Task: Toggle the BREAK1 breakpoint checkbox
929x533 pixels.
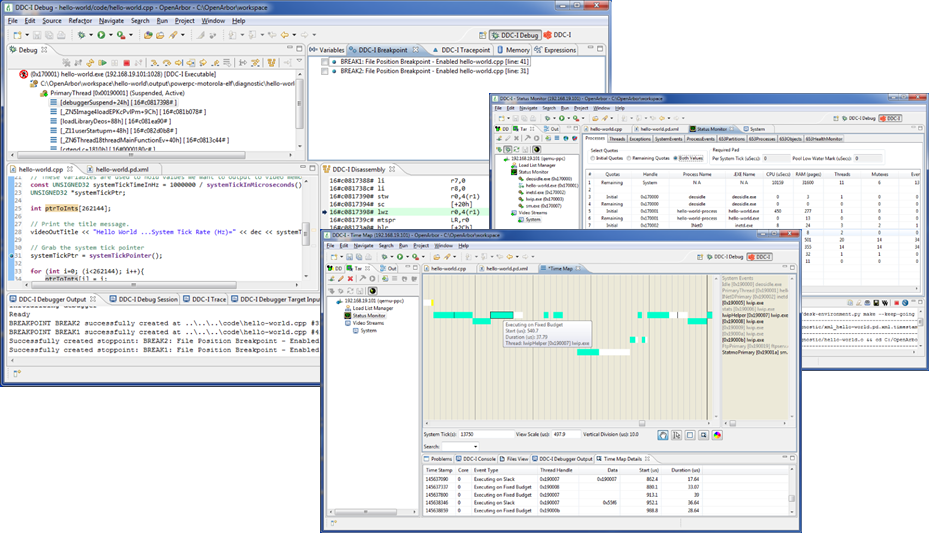Action: coord(325,62)
